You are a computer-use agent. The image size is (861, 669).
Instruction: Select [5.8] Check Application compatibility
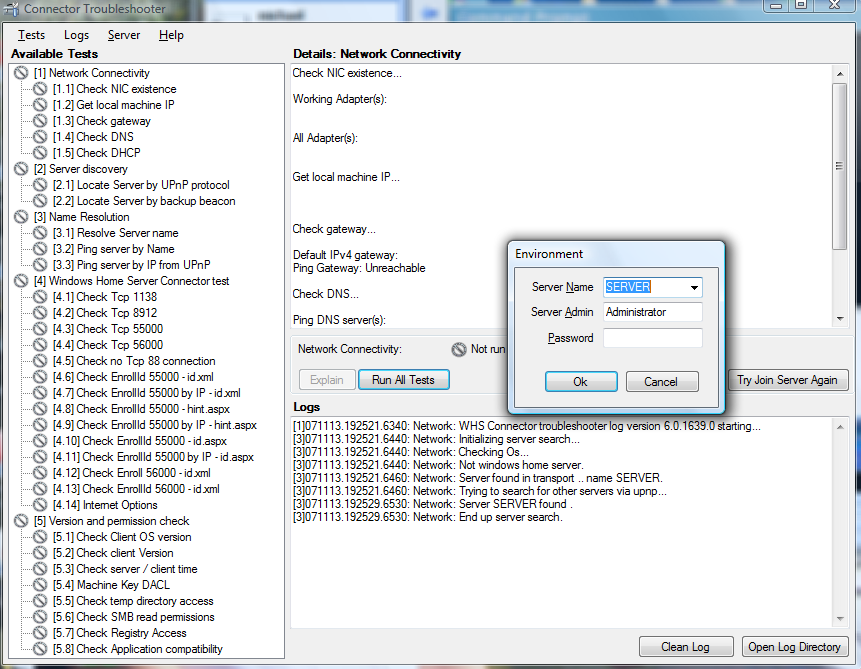pos(137,649)
